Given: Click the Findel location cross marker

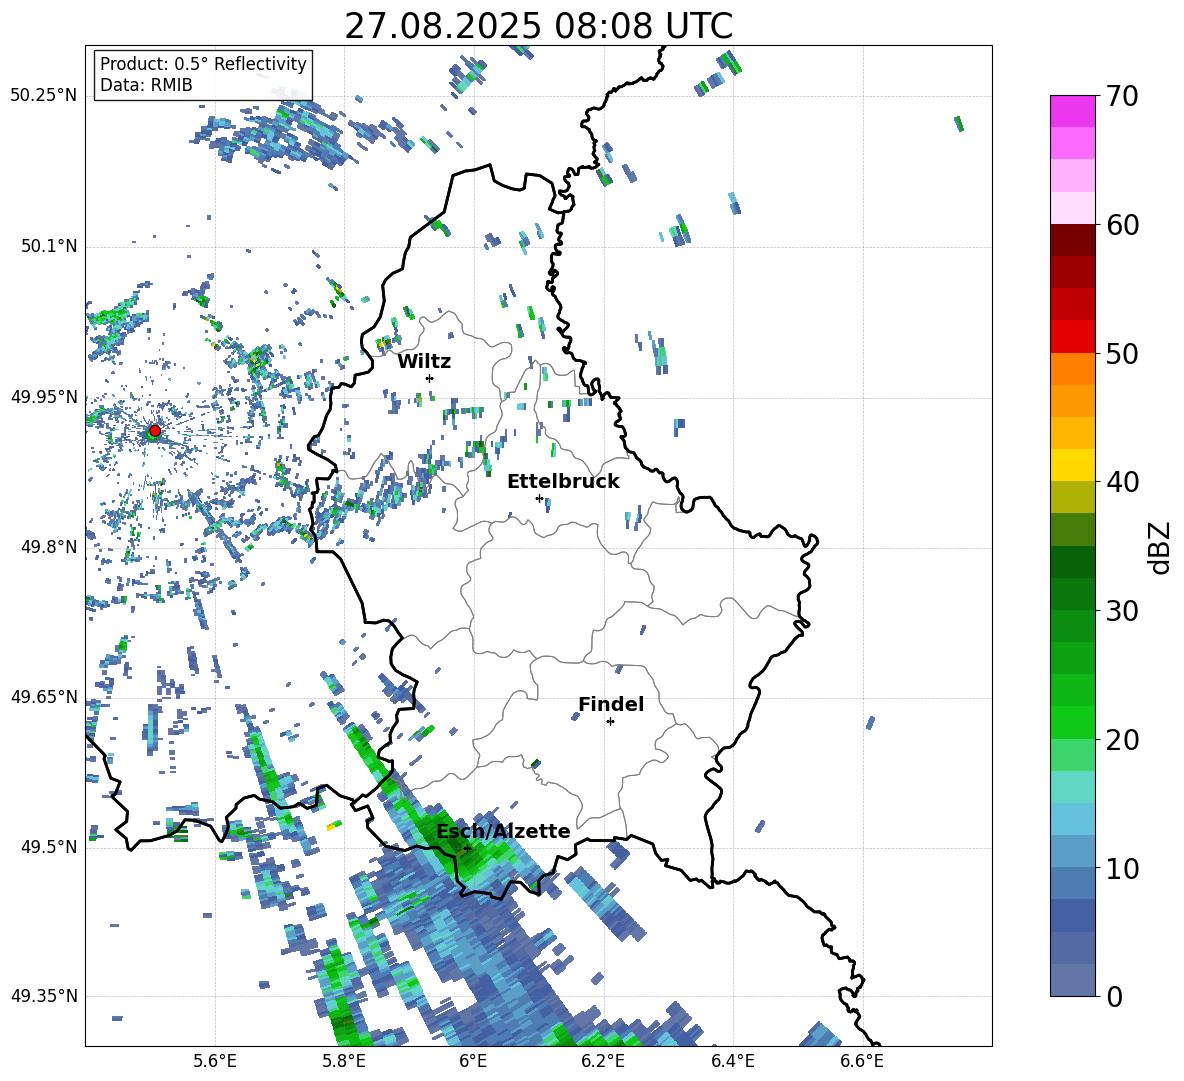Looking at the screenshot, I should tap(610, 722).
